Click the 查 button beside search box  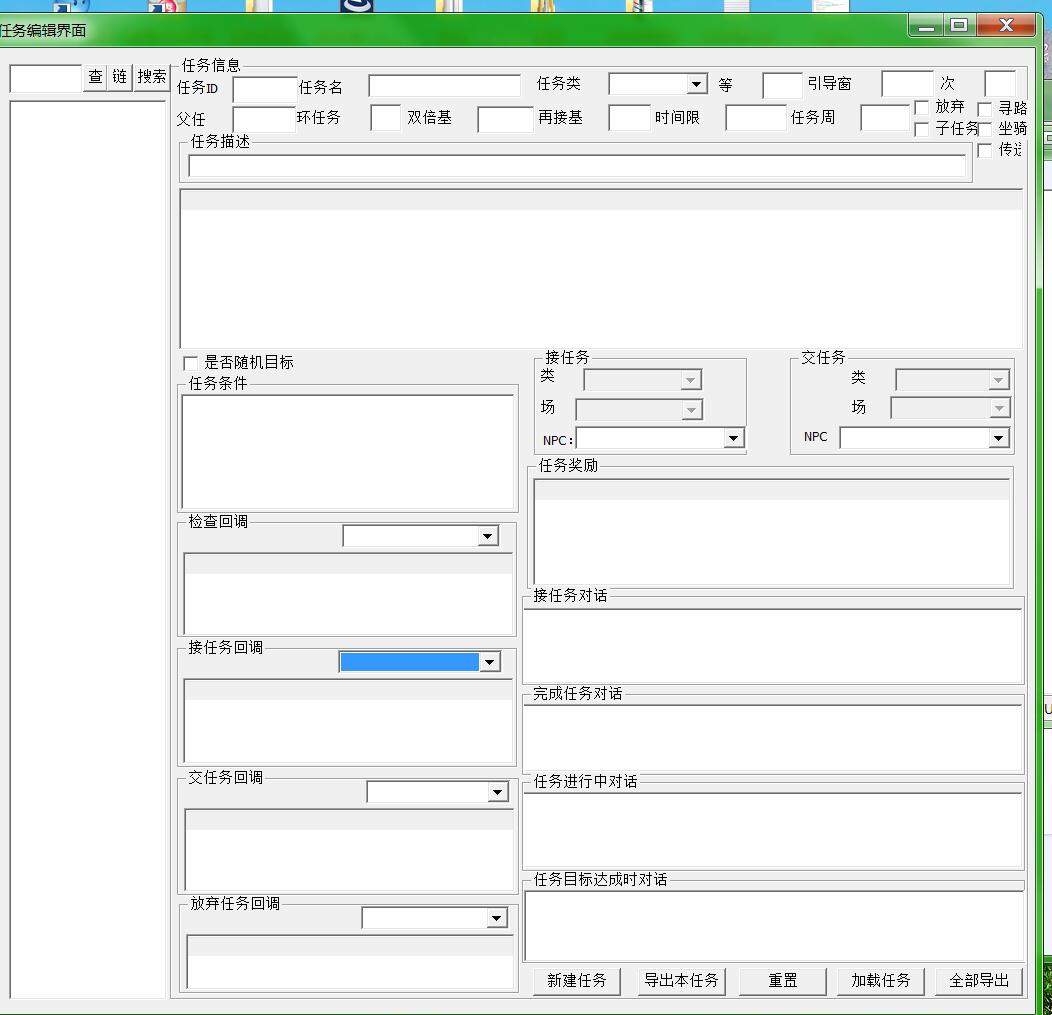click(95, 77)
